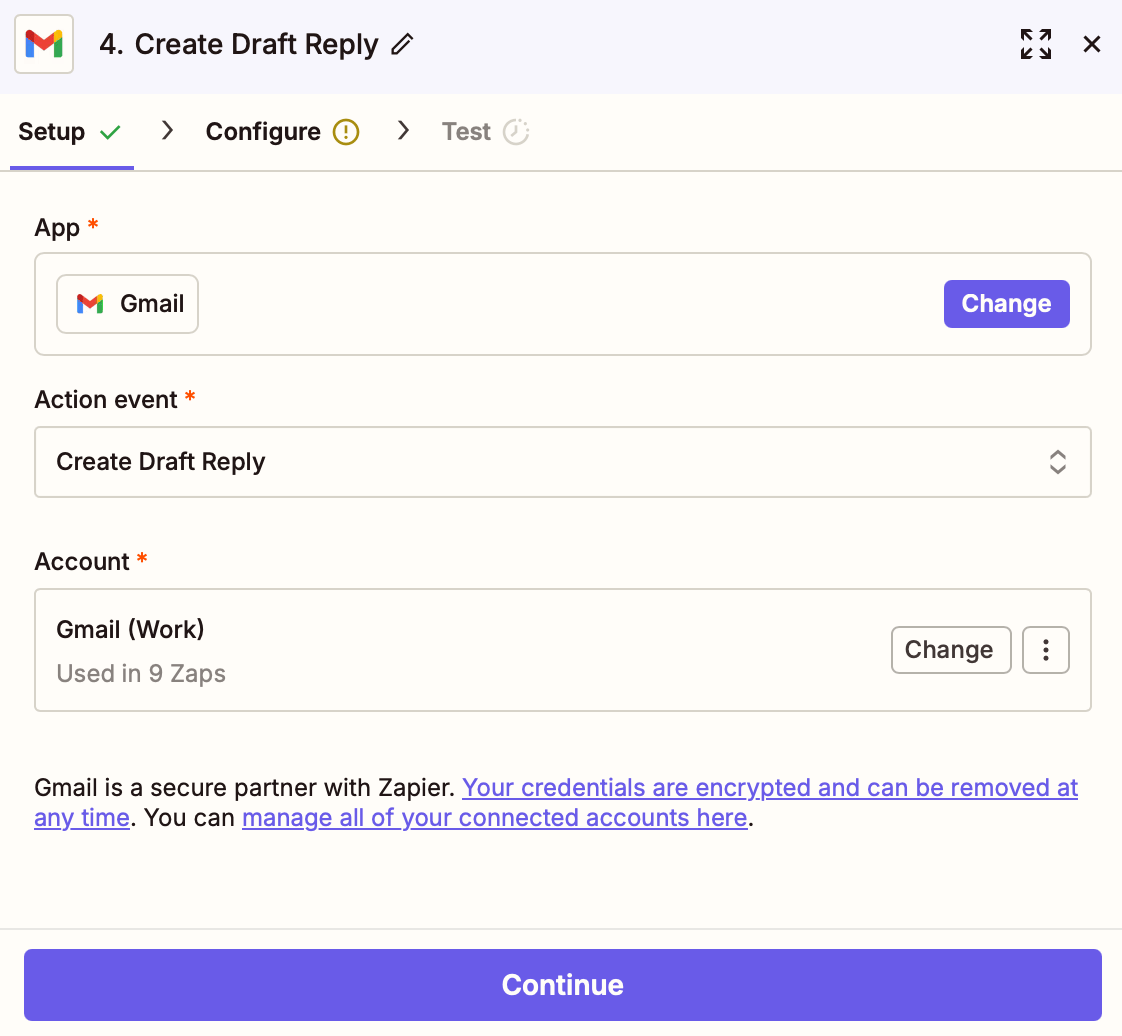Go to the Test tab
This screenshot has height=1036, width=1122.
coord(485,132)
